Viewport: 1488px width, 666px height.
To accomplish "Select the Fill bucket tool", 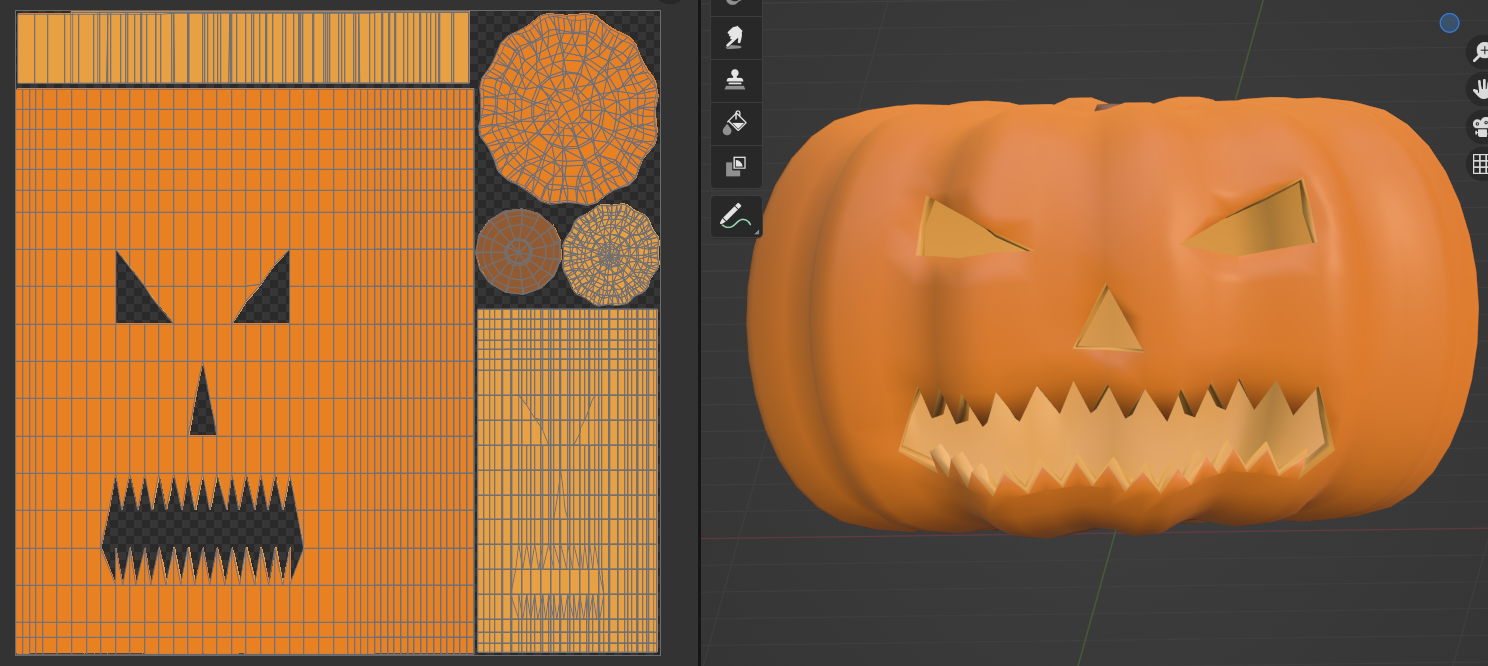I will coord(736,123).
